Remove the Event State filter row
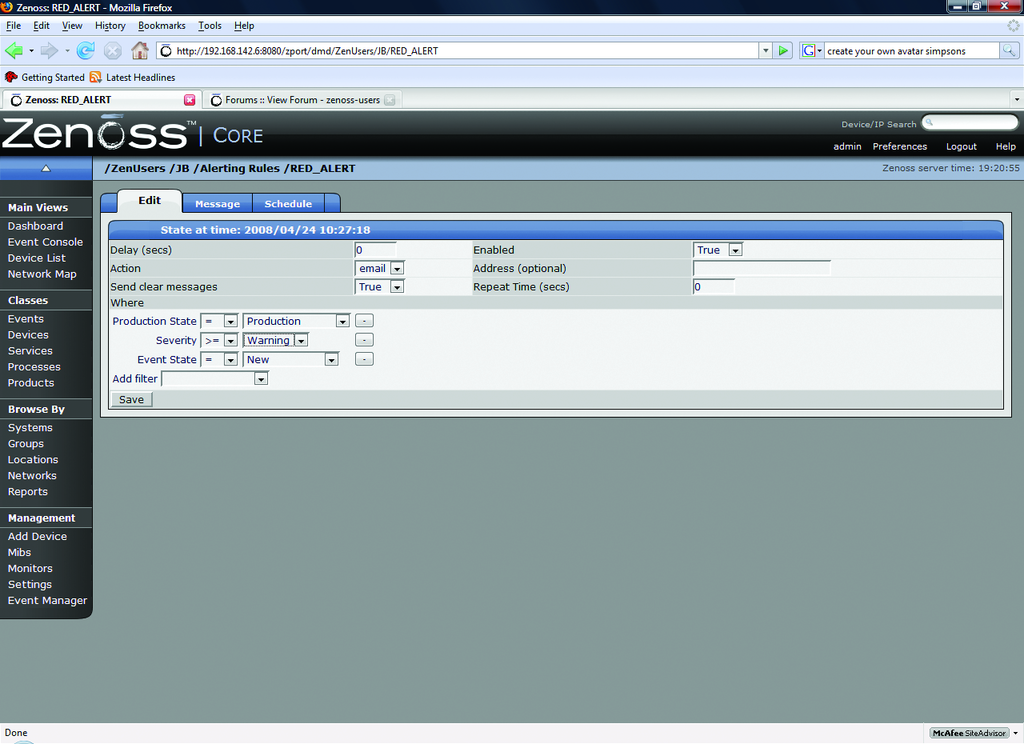Viewport: 1024px width, 744px height. 364,359
